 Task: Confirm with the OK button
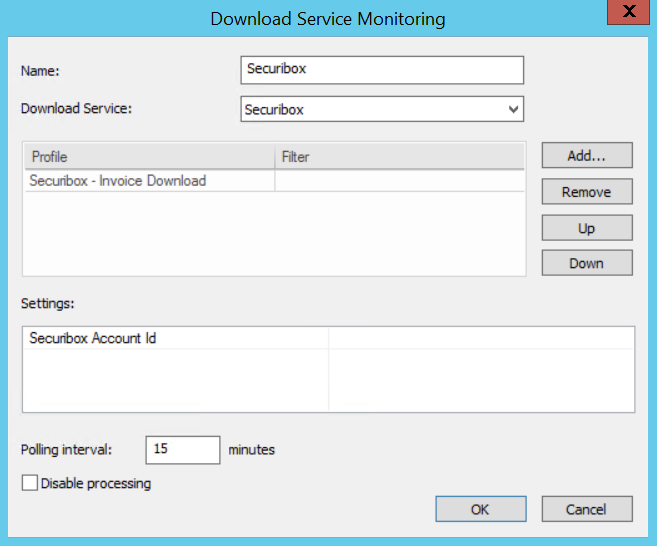(x=481, y=509)
